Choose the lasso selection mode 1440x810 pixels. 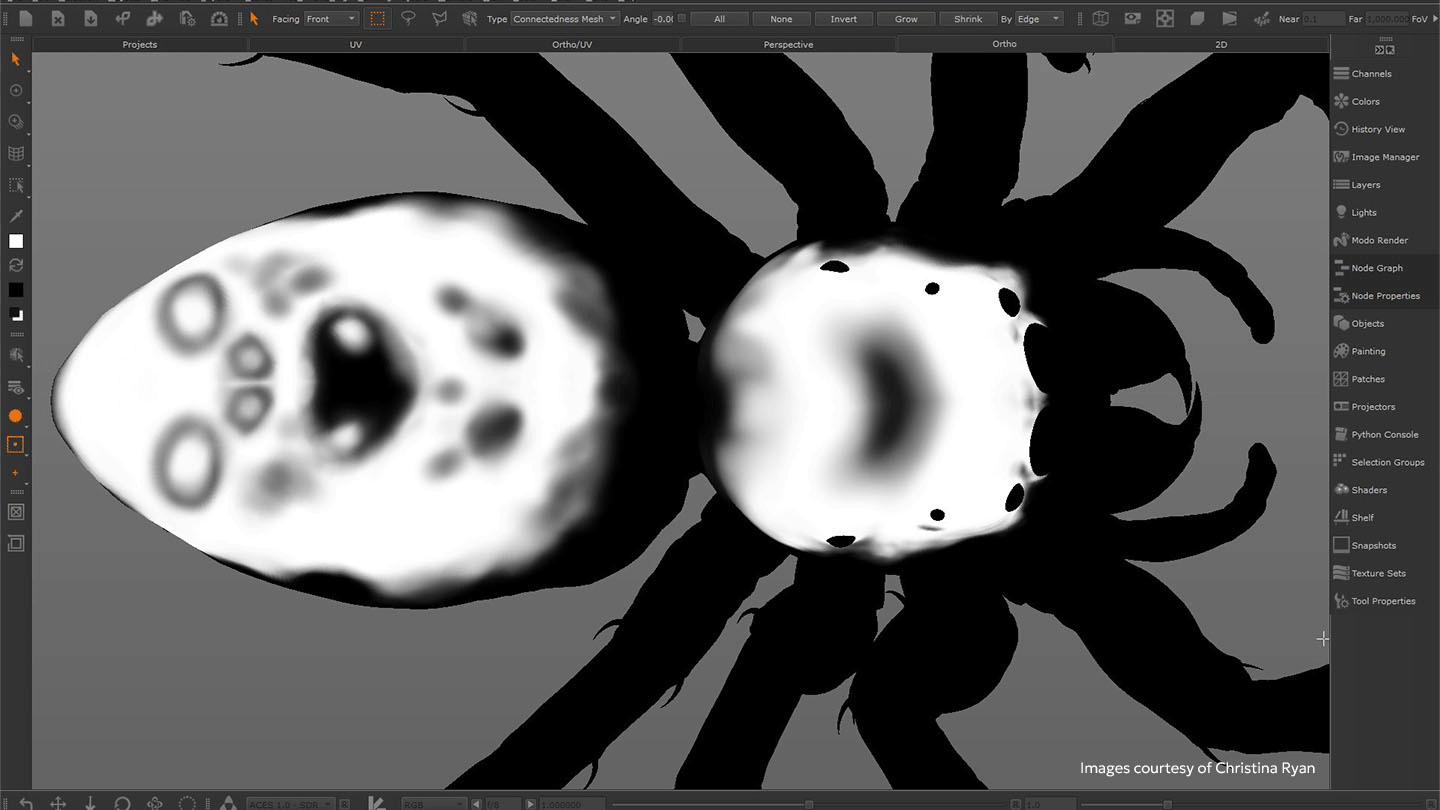[x=408, y=18]
